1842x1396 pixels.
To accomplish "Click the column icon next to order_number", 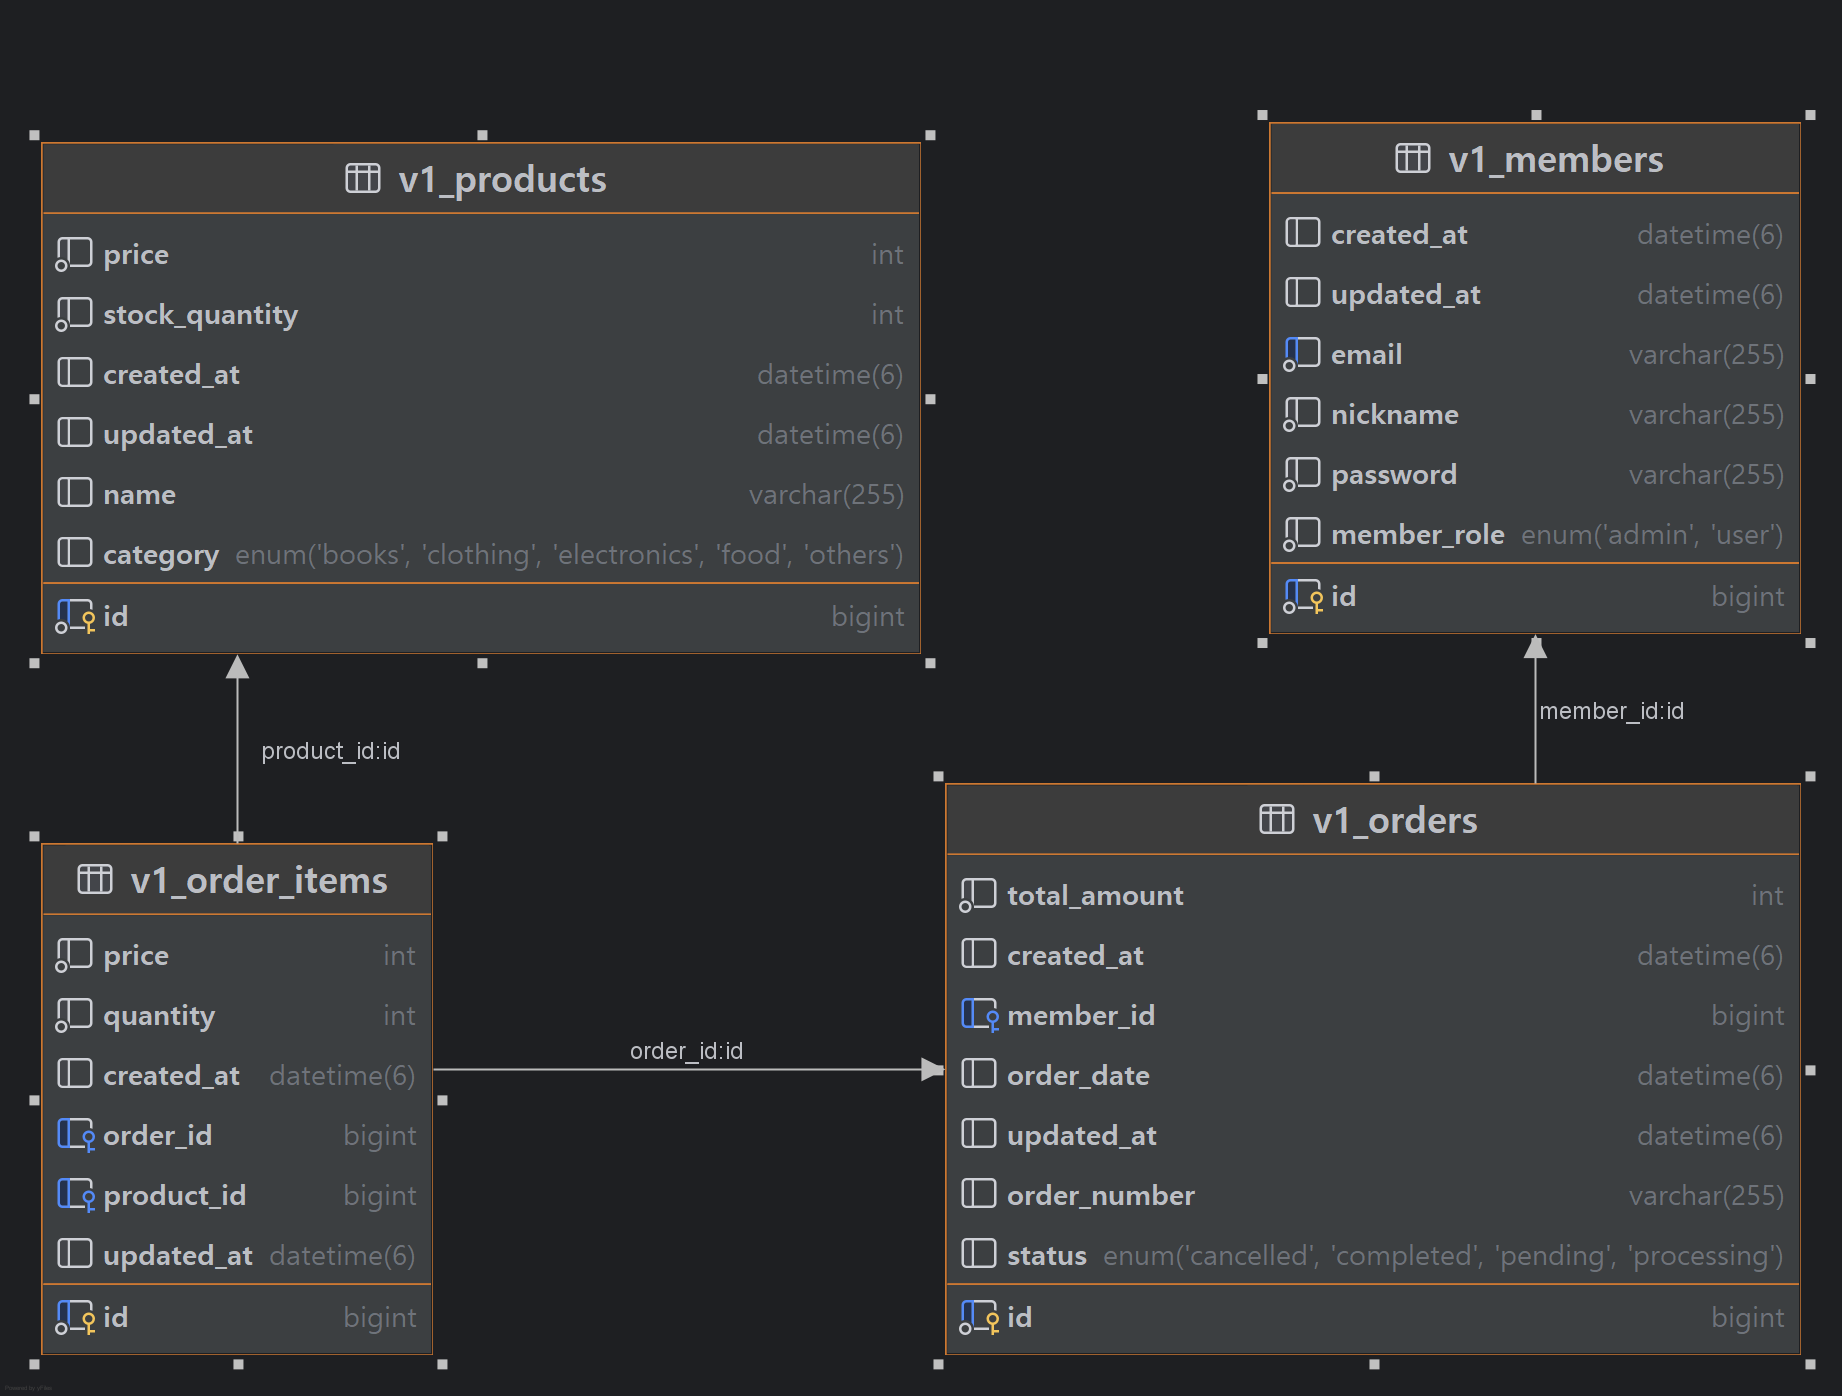I will 979,1193.
